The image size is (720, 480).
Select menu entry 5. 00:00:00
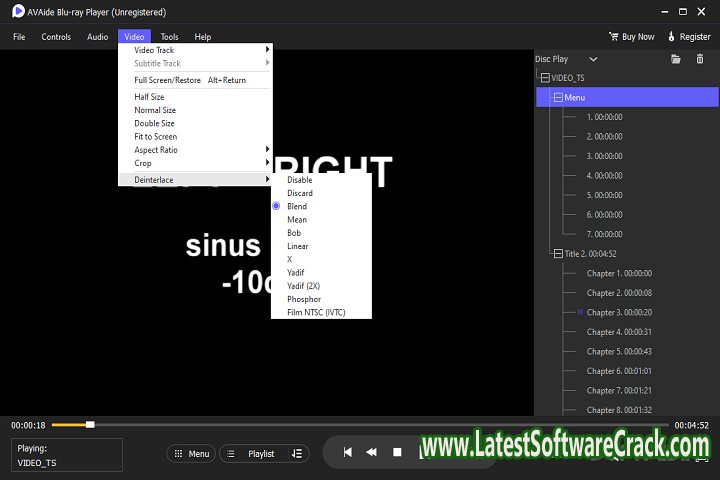(604, 195)
